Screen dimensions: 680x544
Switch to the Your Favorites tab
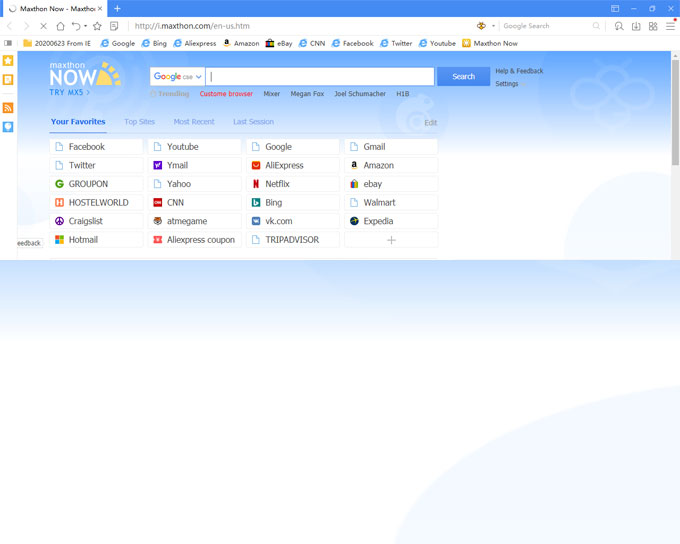(x=78, y=121)
